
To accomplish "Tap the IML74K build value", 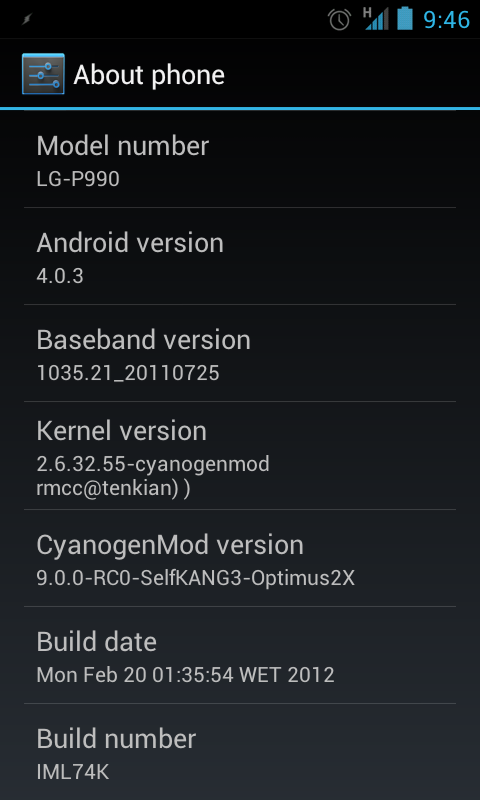I will 73,771.
